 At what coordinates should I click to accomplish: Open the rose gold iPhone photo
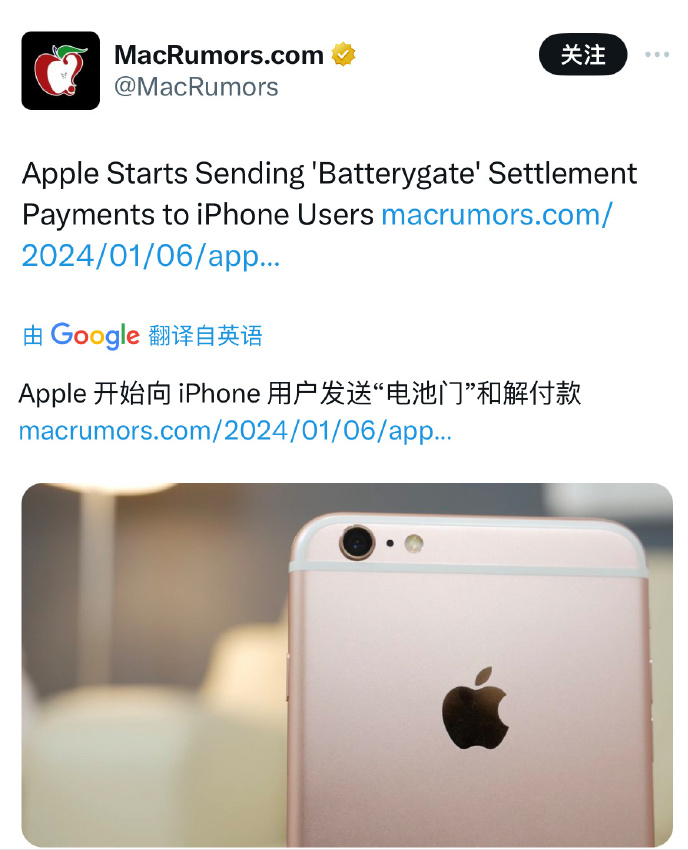pos(347,665)
